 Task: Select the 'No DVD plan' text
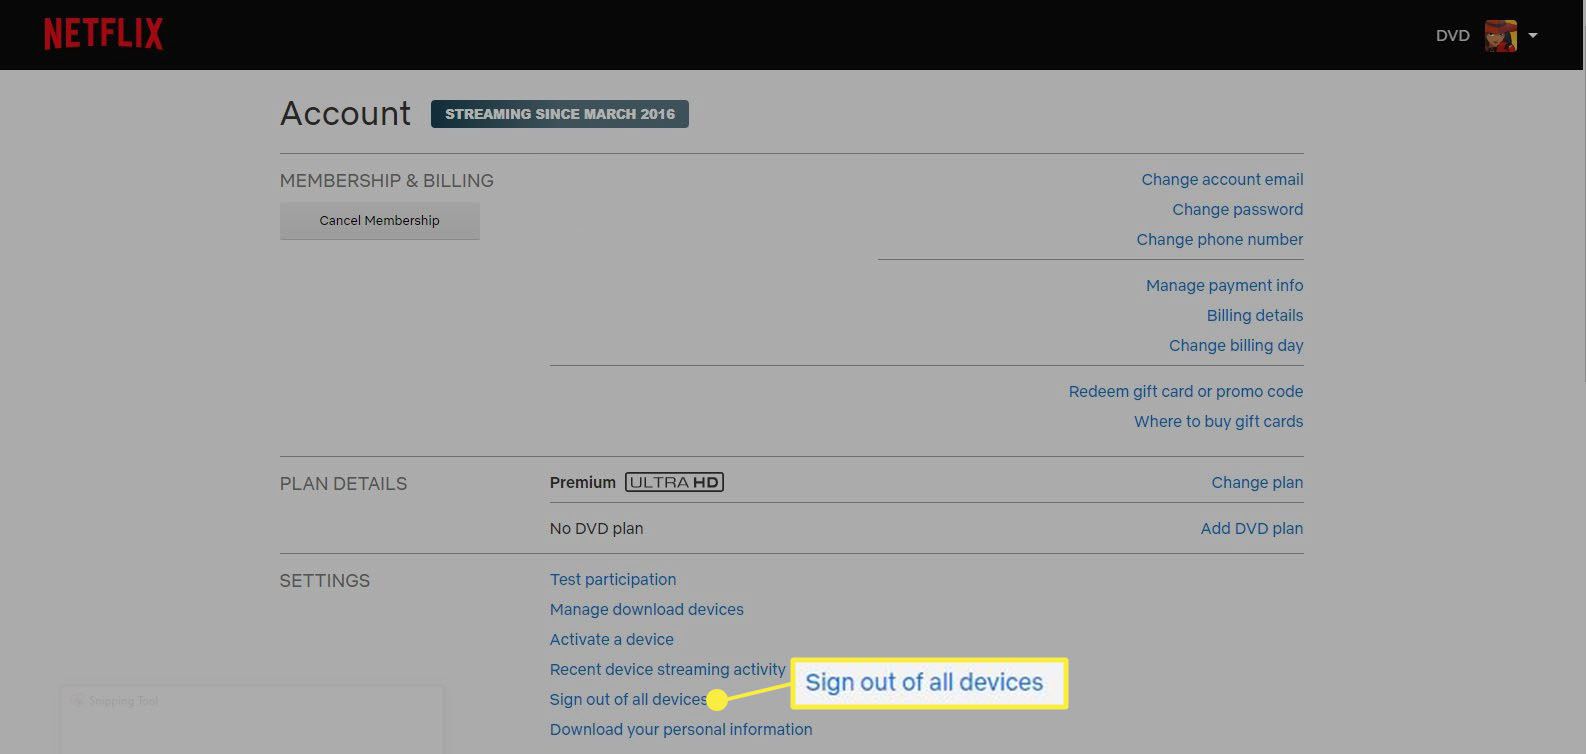596,529
